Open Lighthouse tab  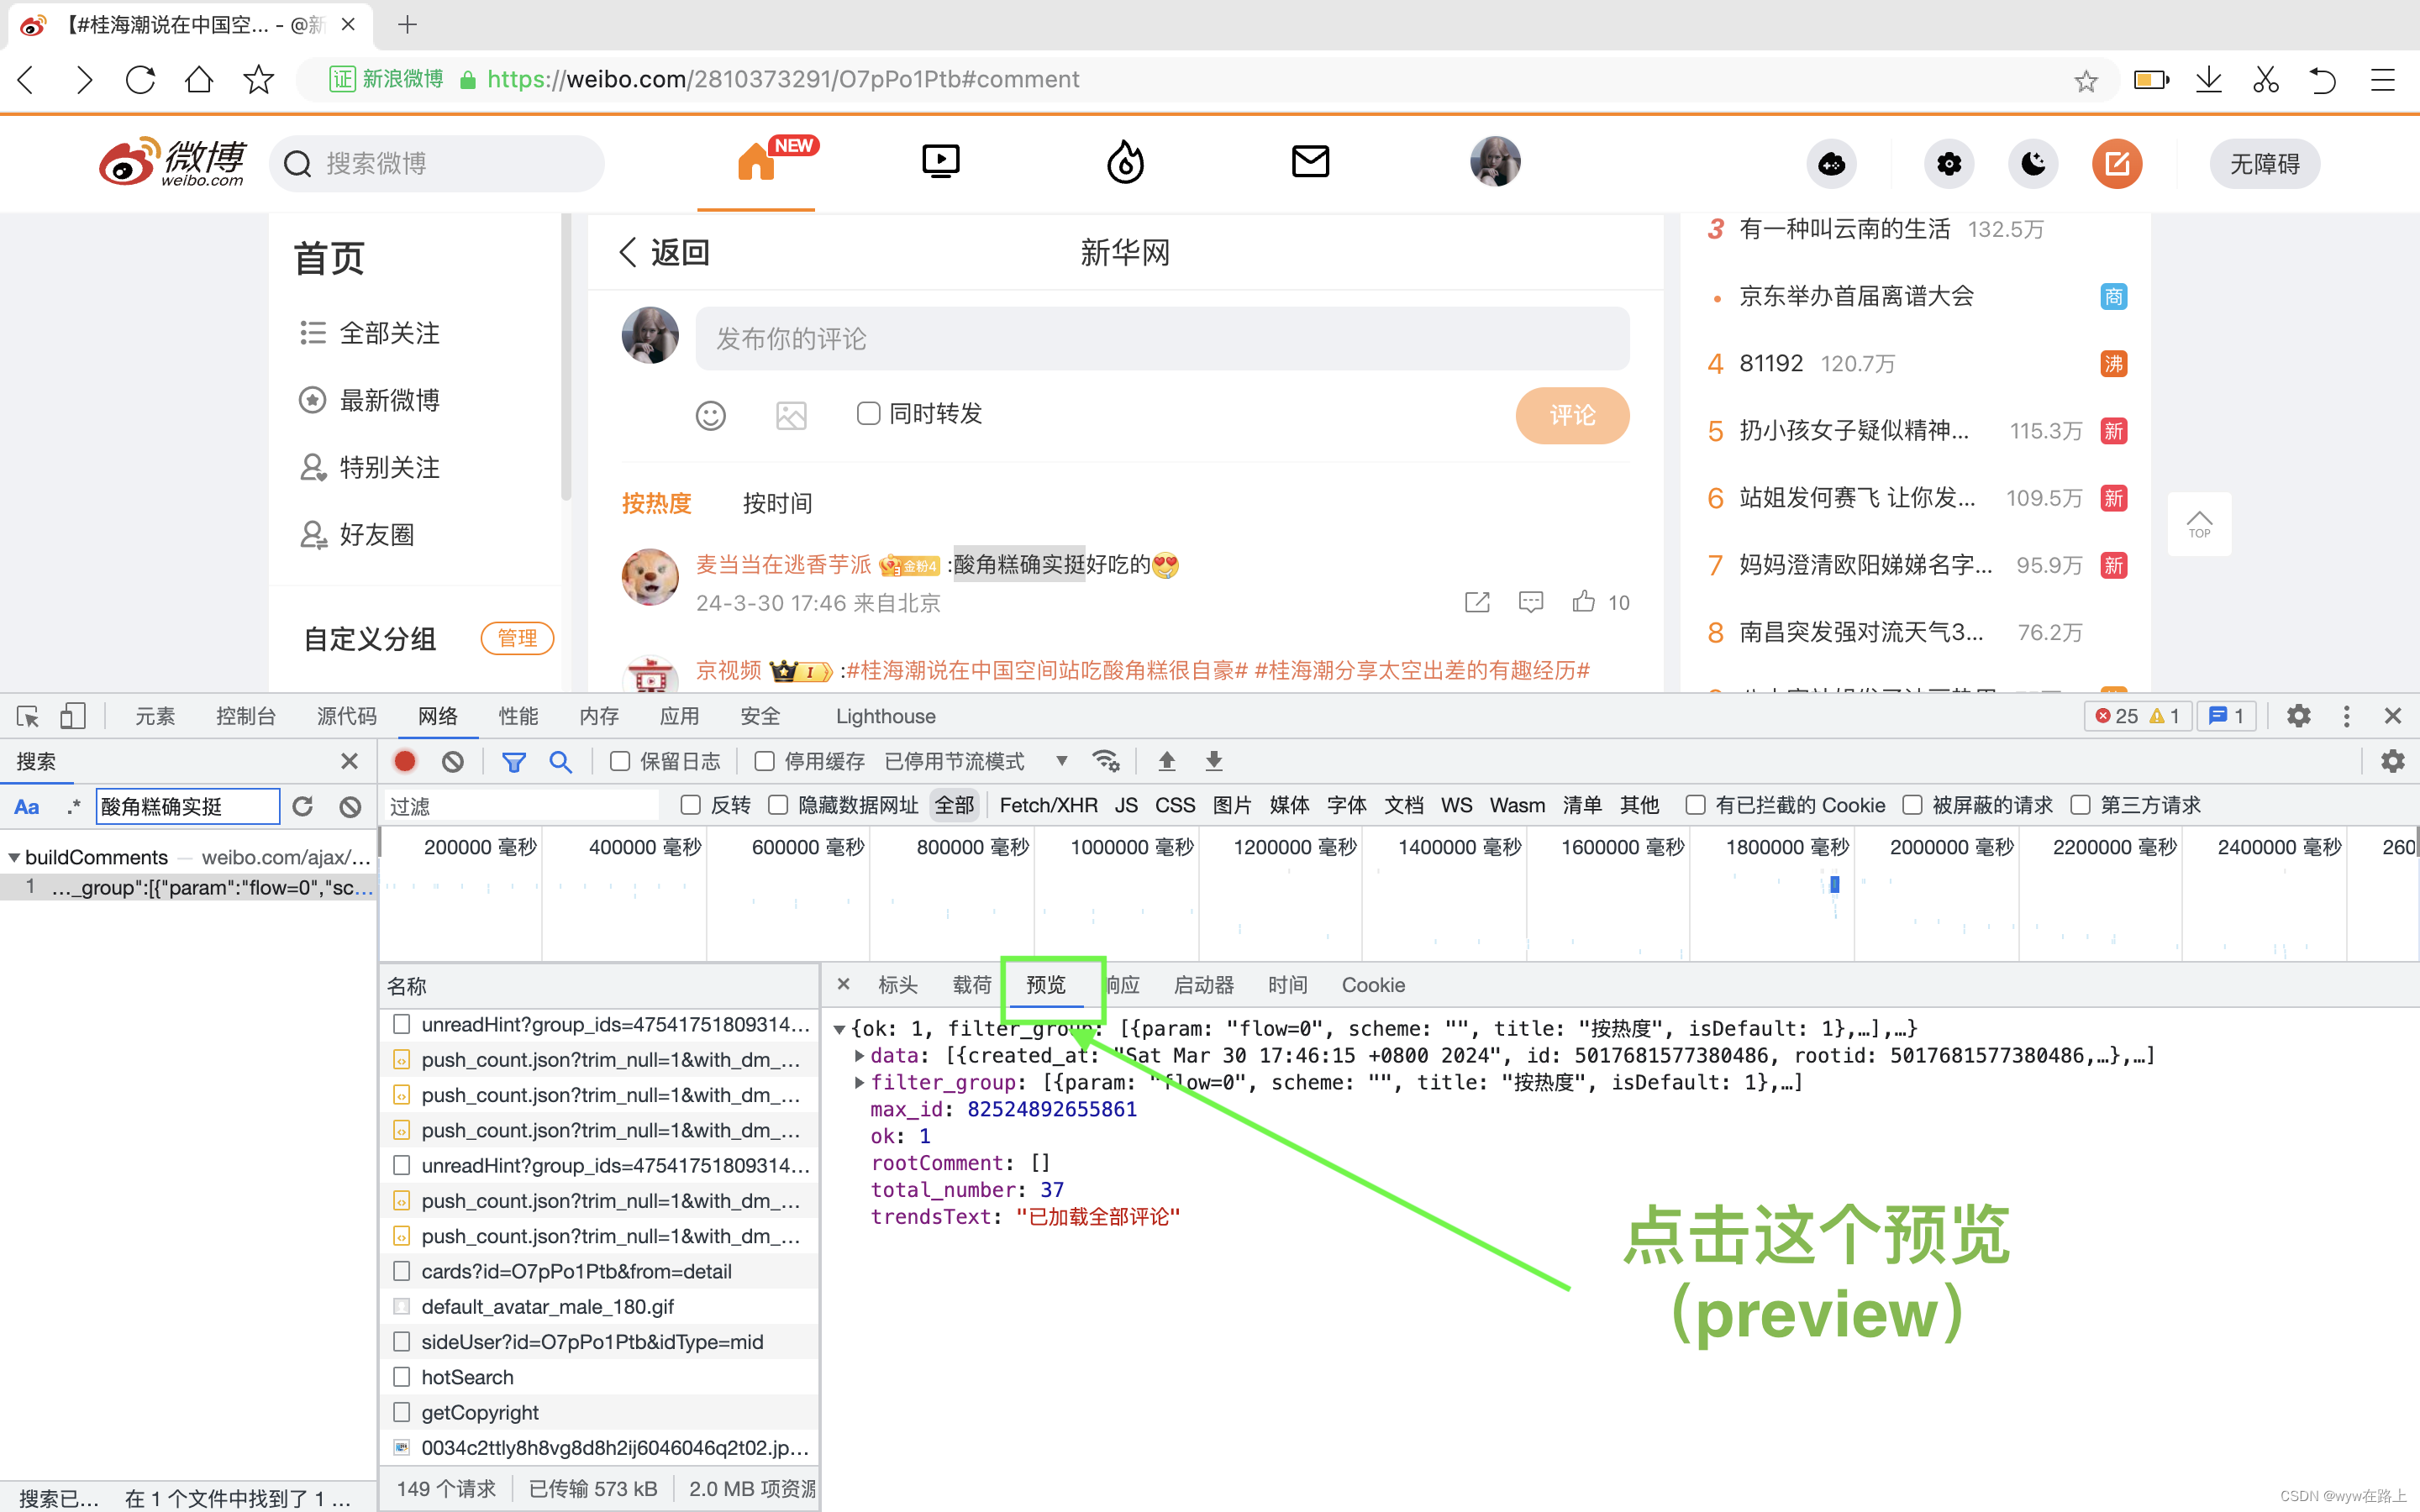[x=885, y=717]
